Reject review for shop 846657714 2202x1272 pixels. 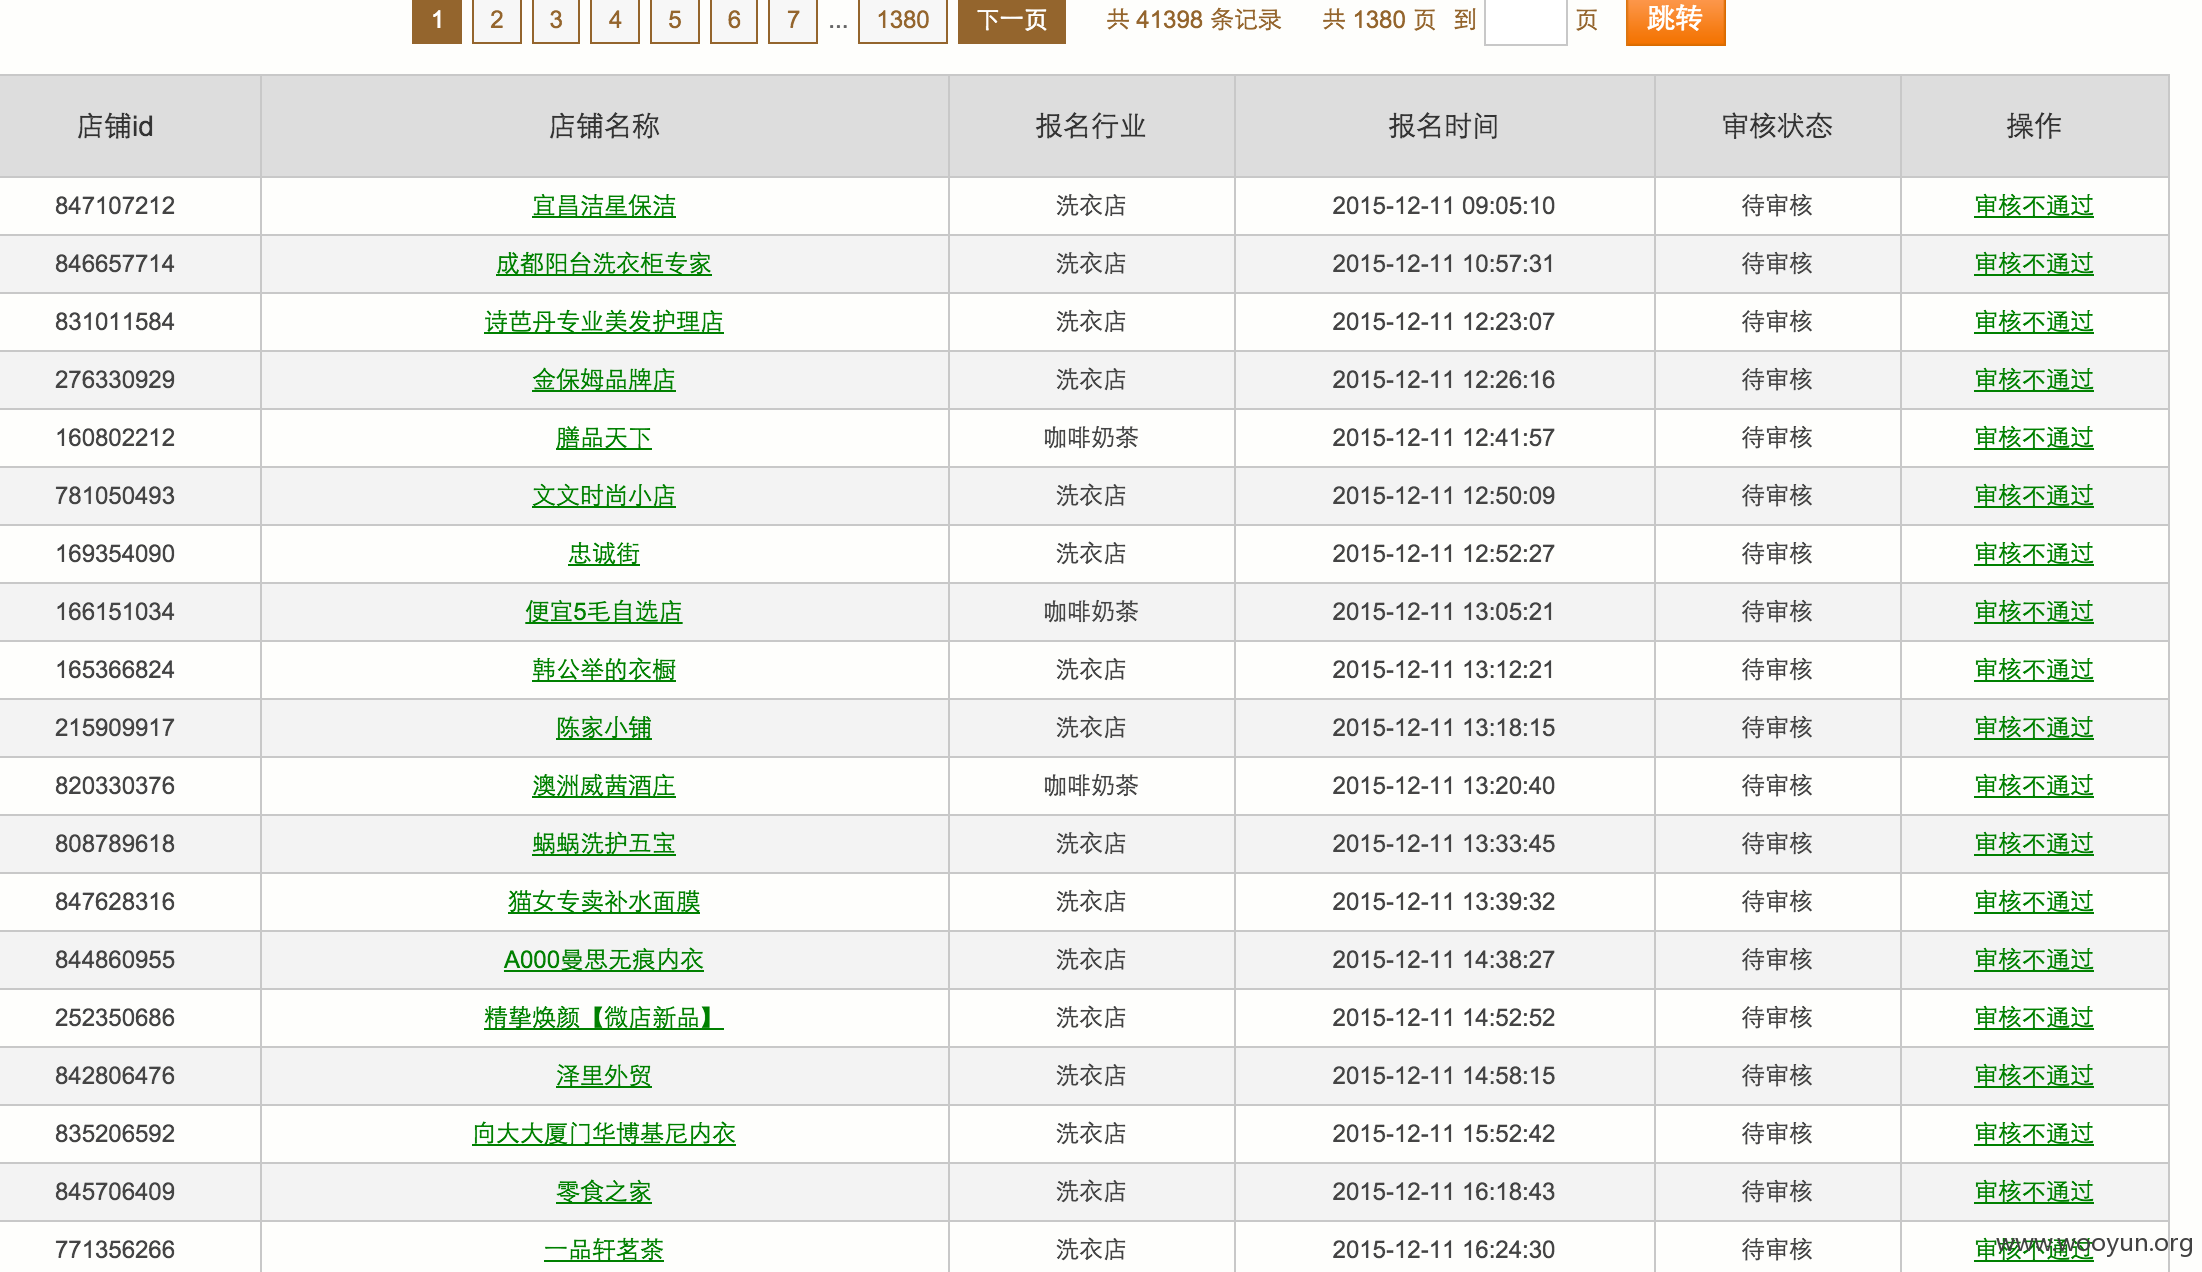click(2034, 264)
